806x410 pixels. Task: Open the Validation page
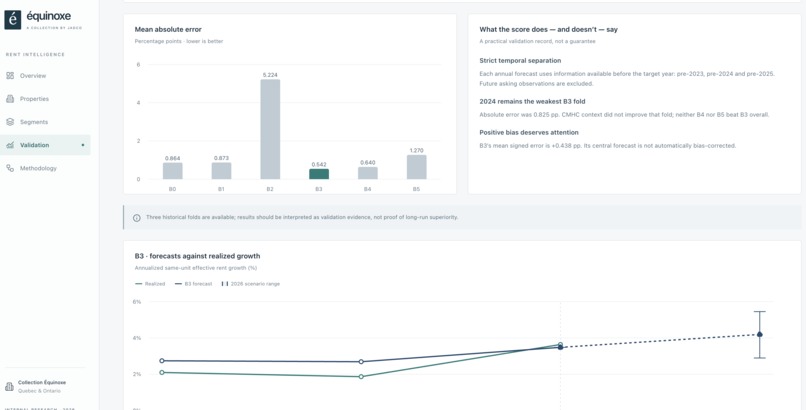click(x=45, y=145)
